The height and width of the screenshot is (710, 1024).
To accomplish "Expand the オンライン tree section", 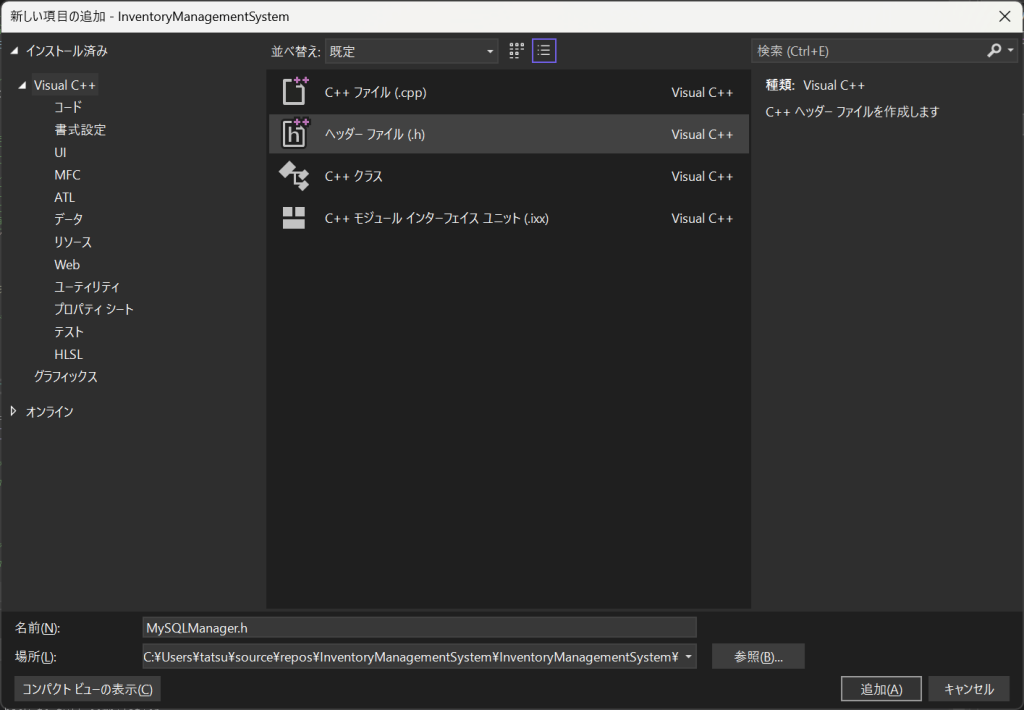I will [x=14, y=411].
